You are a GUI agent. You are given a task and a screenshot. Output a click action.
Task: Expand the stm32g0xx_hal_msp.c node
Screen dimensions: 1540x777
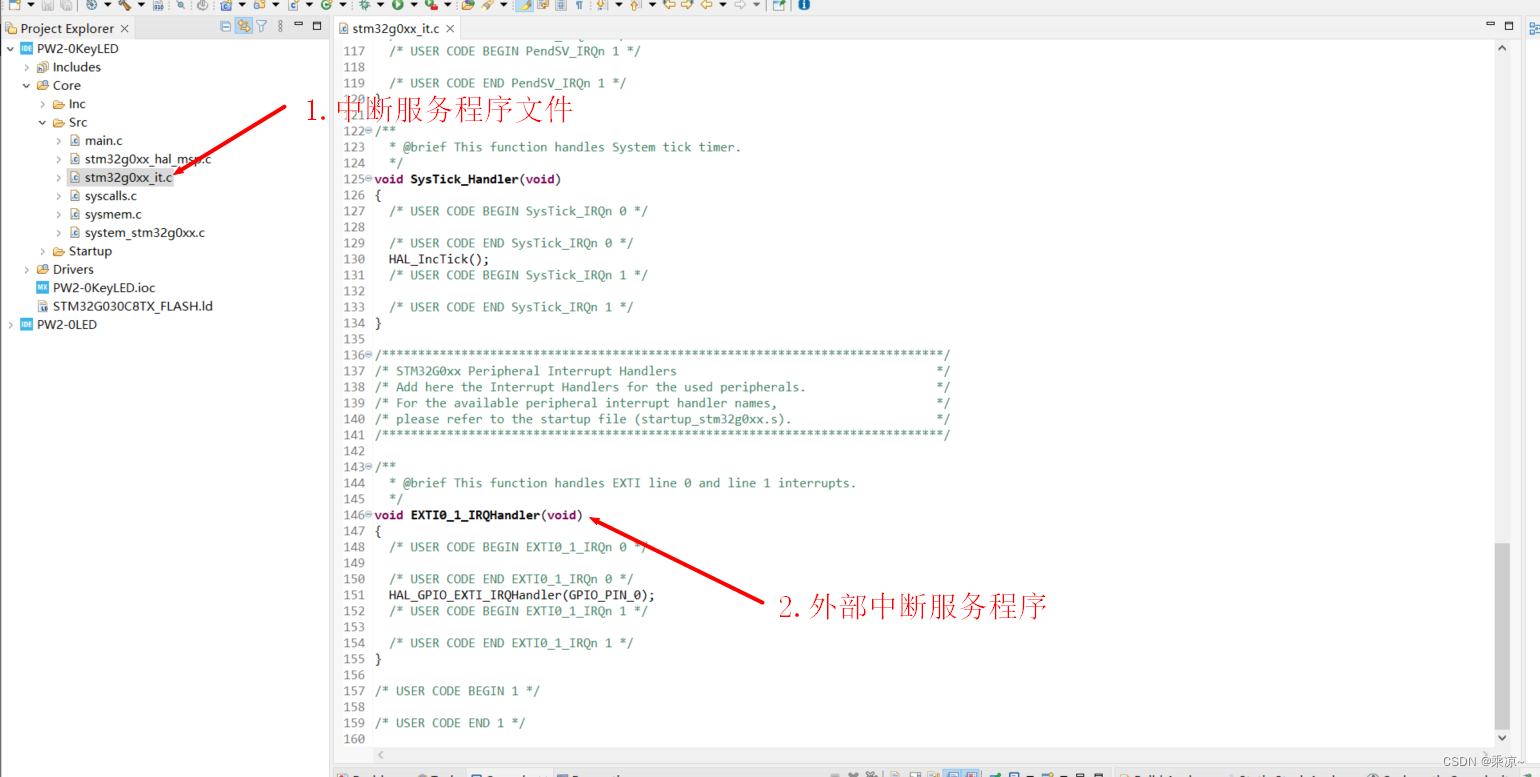(x=58, y=159)
